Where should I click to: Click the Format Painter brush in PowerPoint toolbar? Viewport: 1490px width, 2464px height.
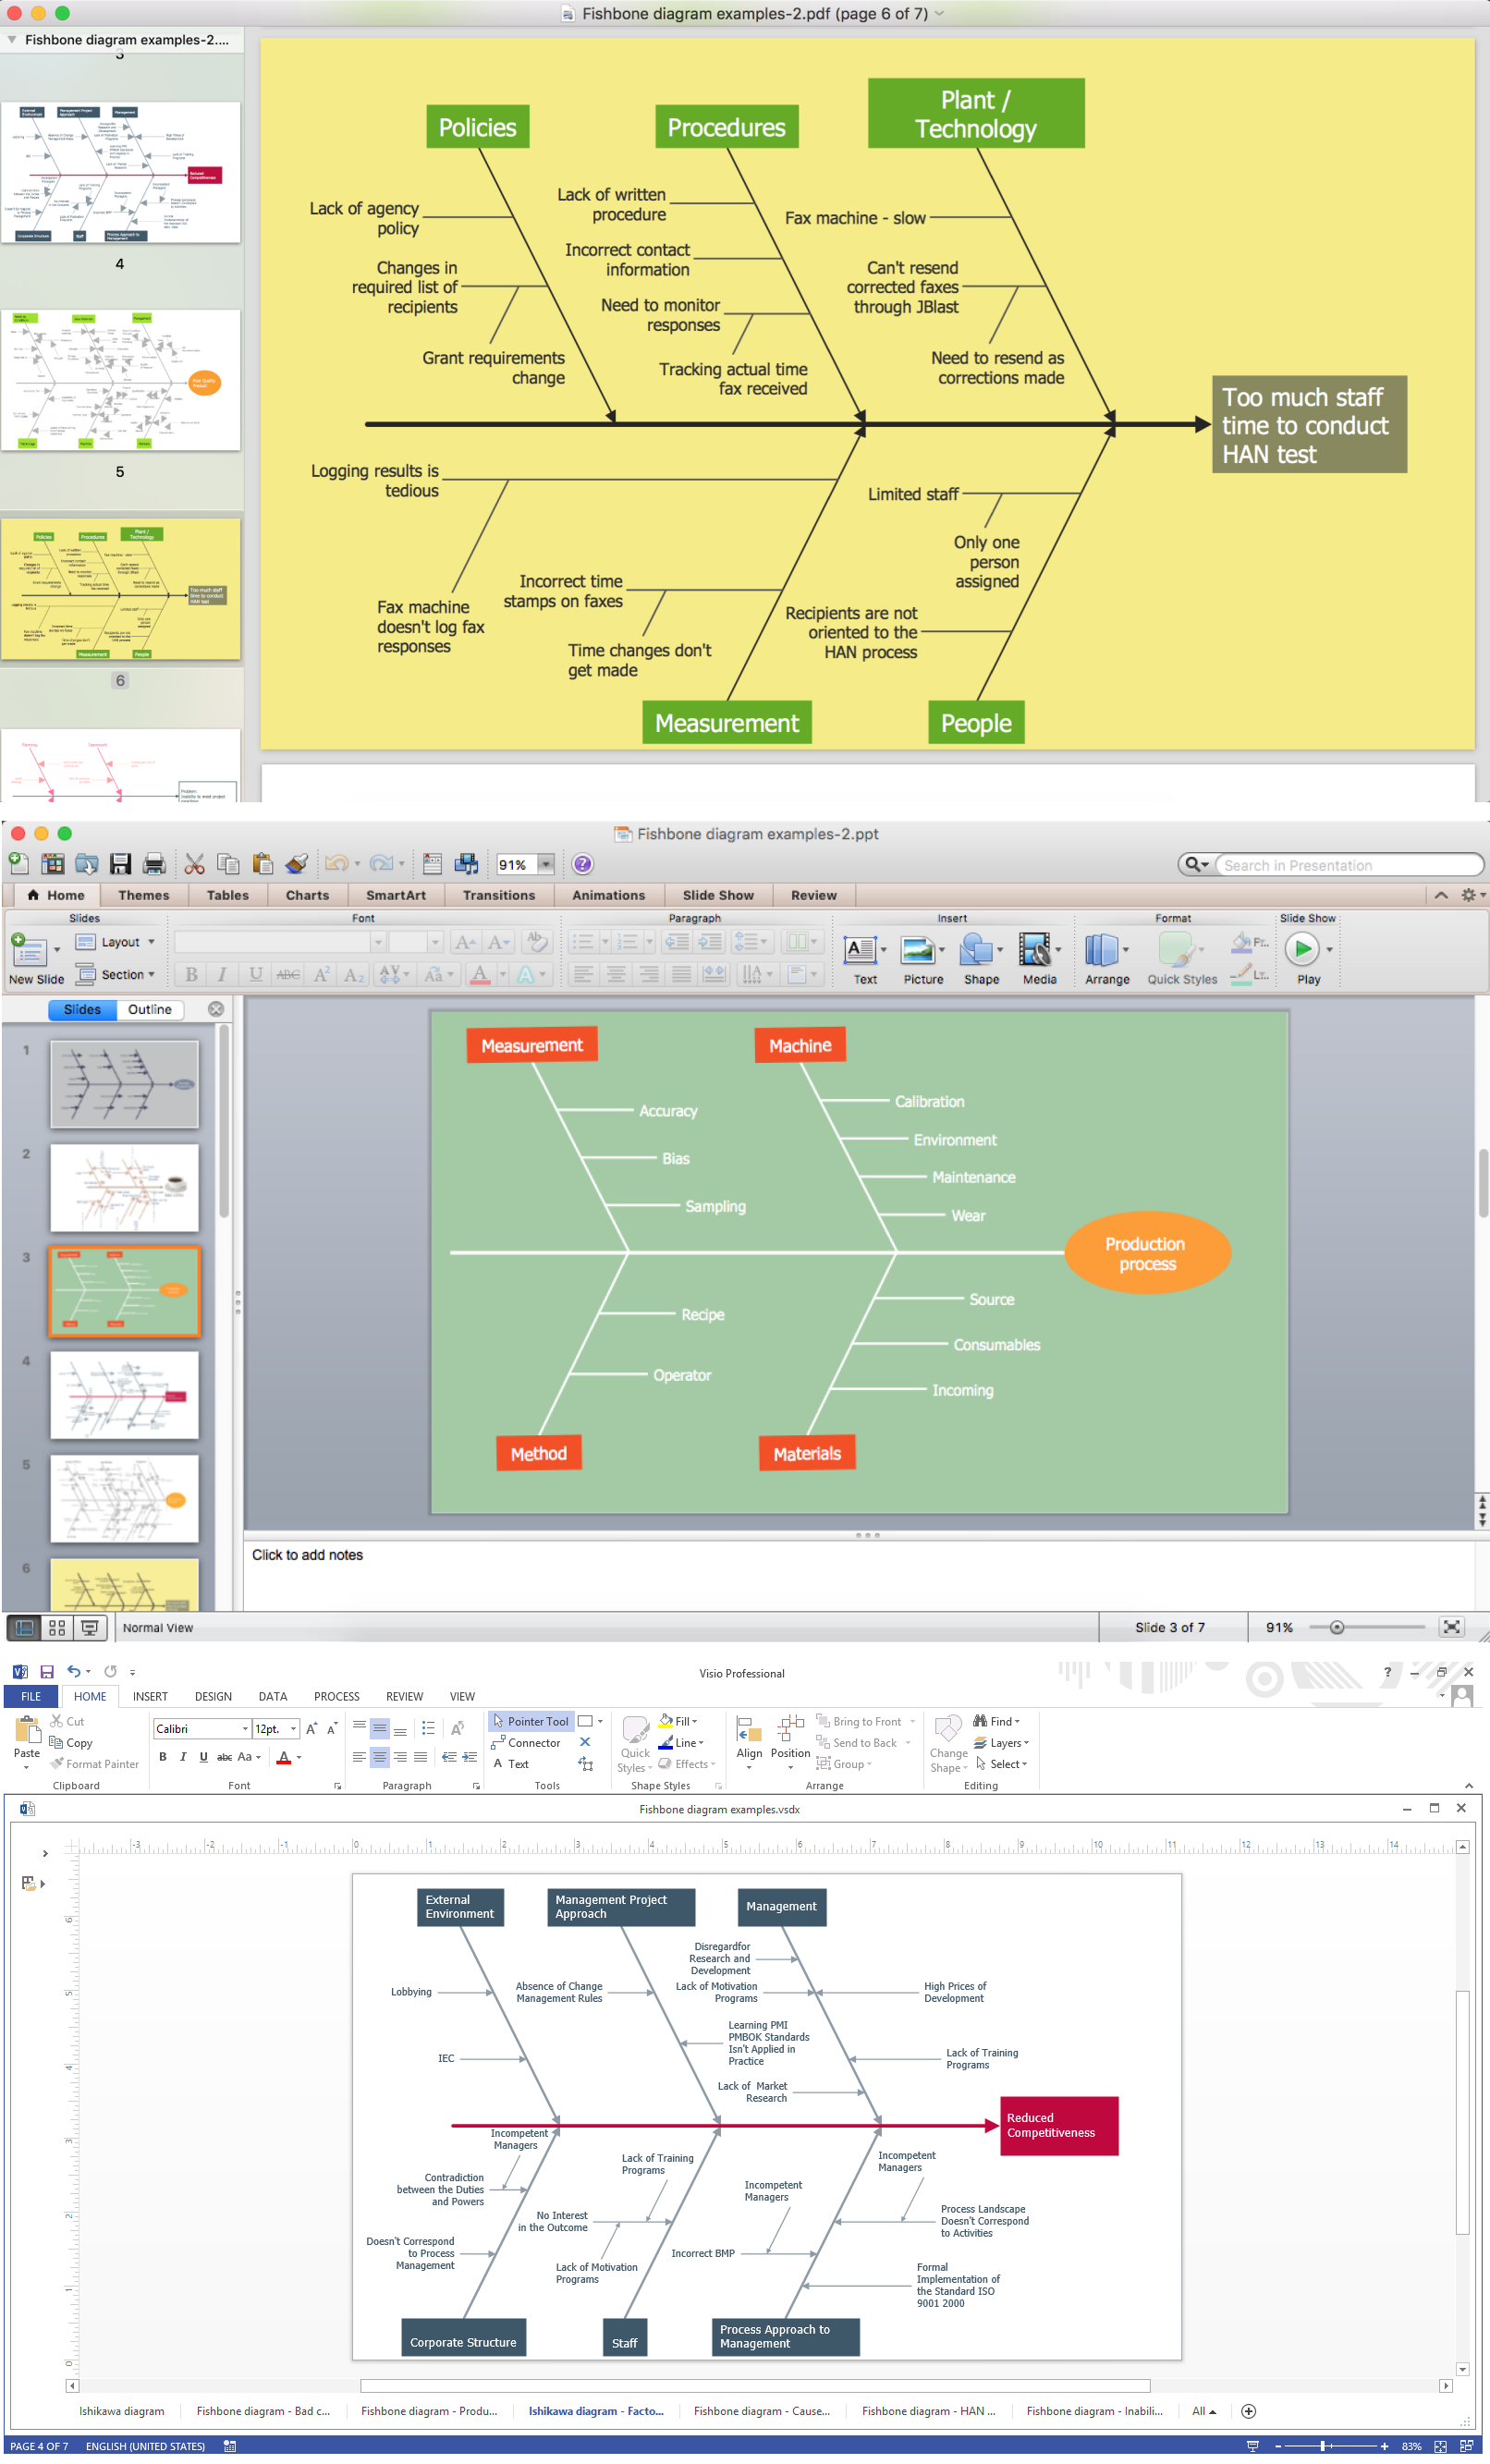(x=297, y=864)
